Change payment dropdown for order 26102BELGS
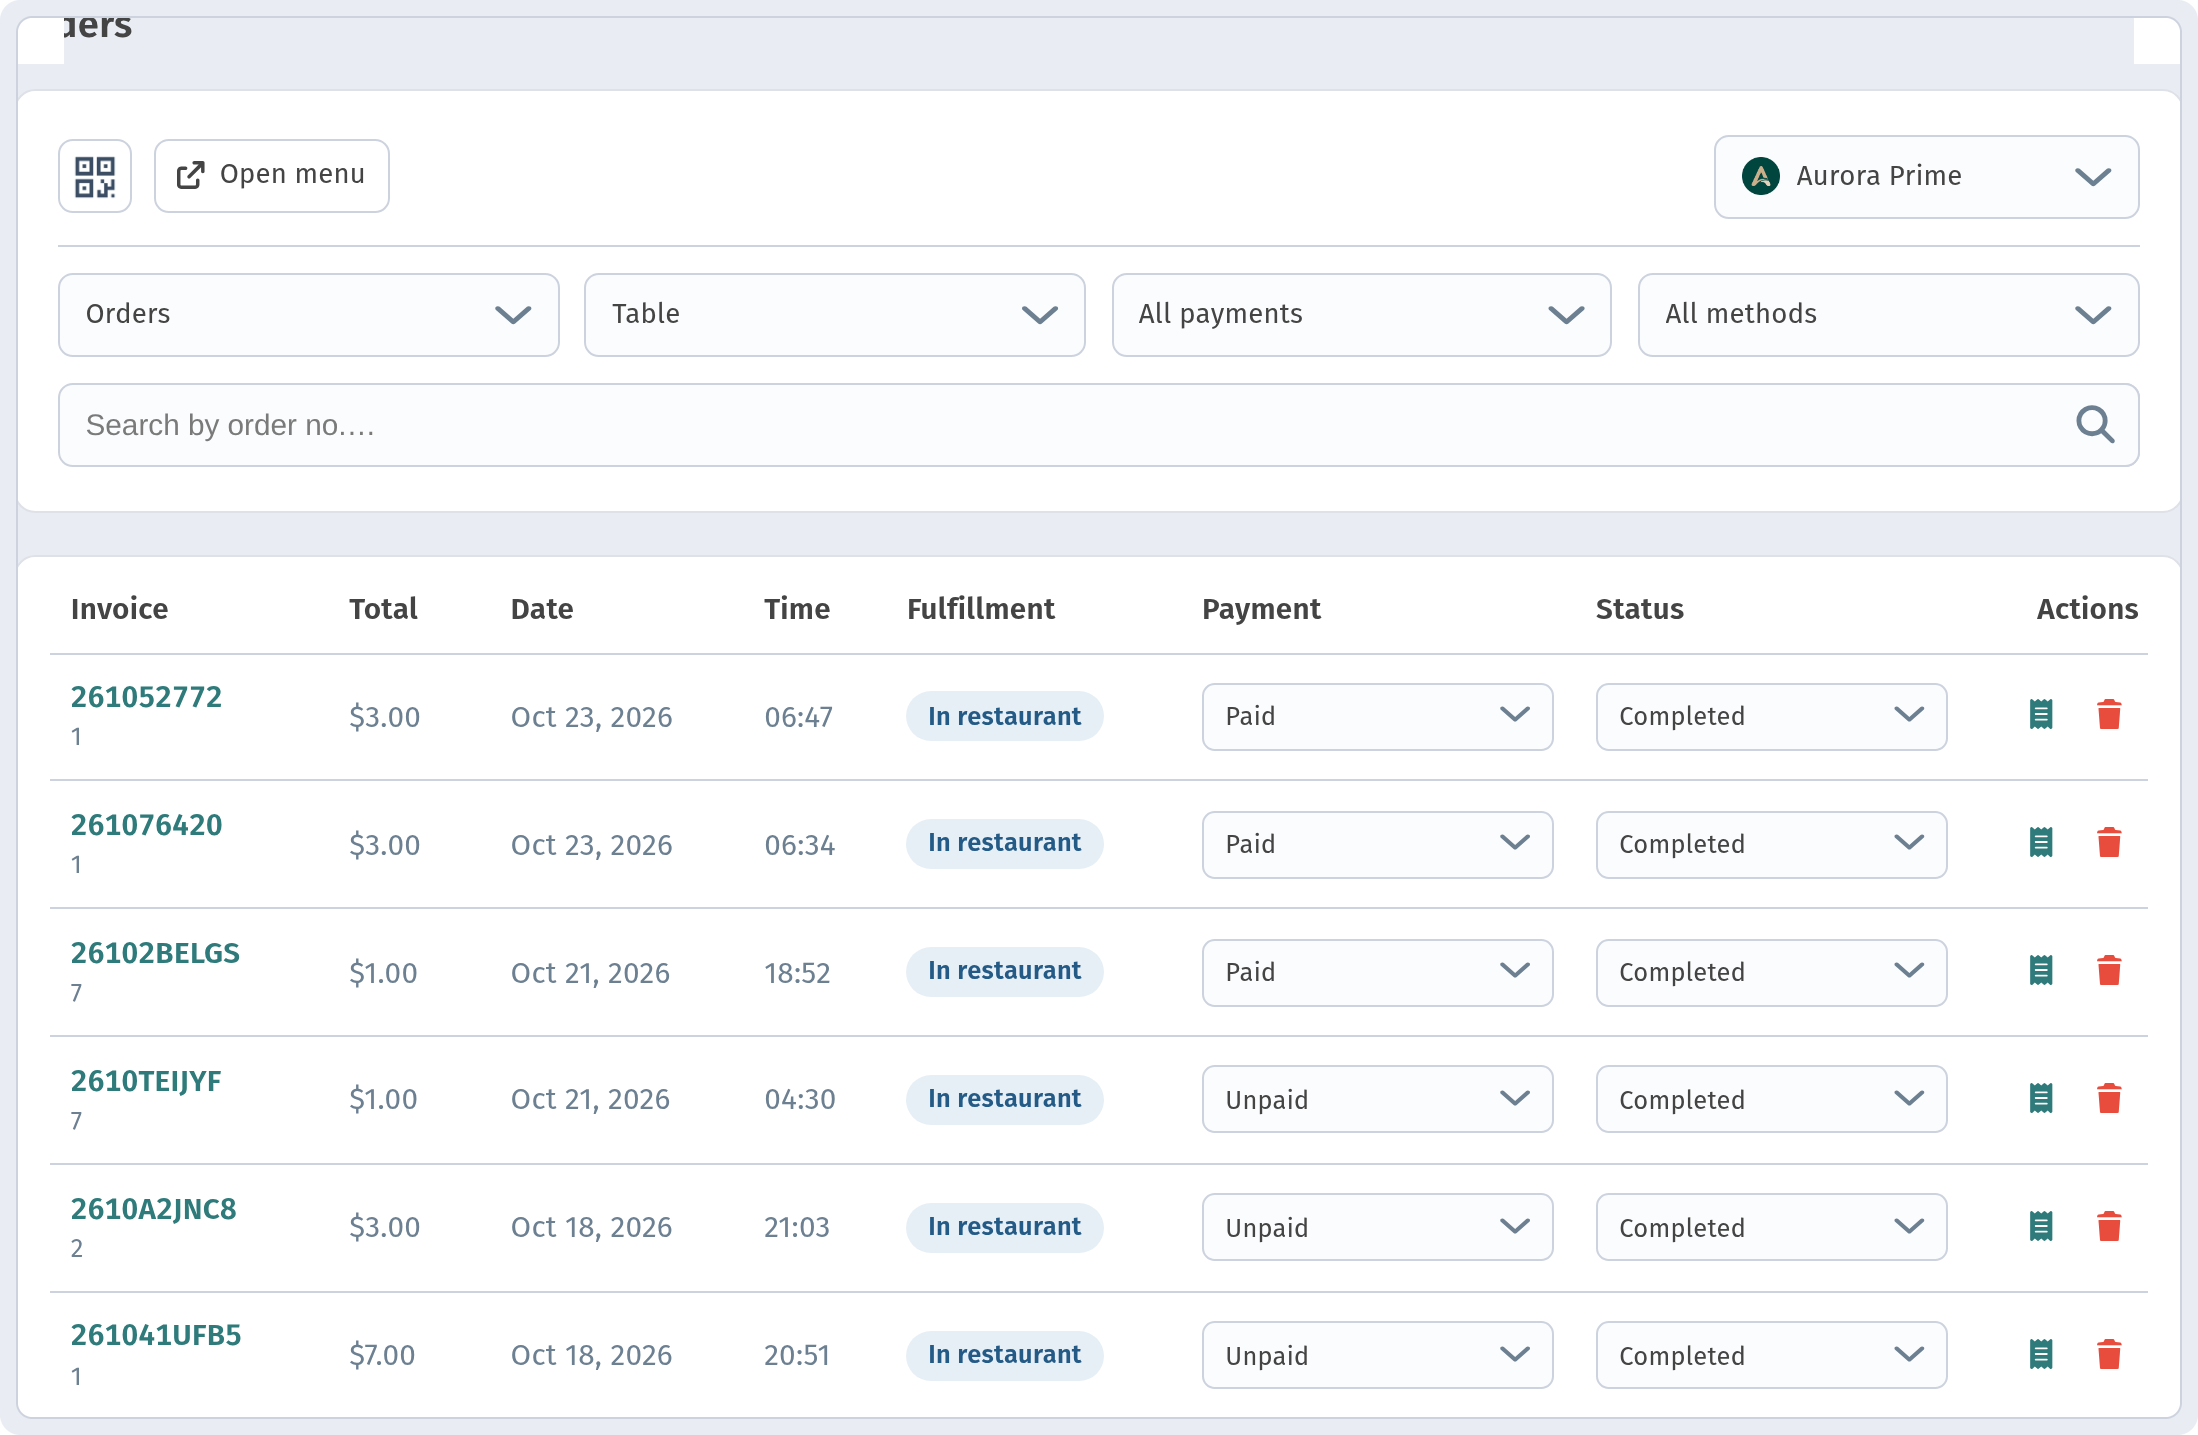2198x1435 pixels. [x=1377, y=973]
